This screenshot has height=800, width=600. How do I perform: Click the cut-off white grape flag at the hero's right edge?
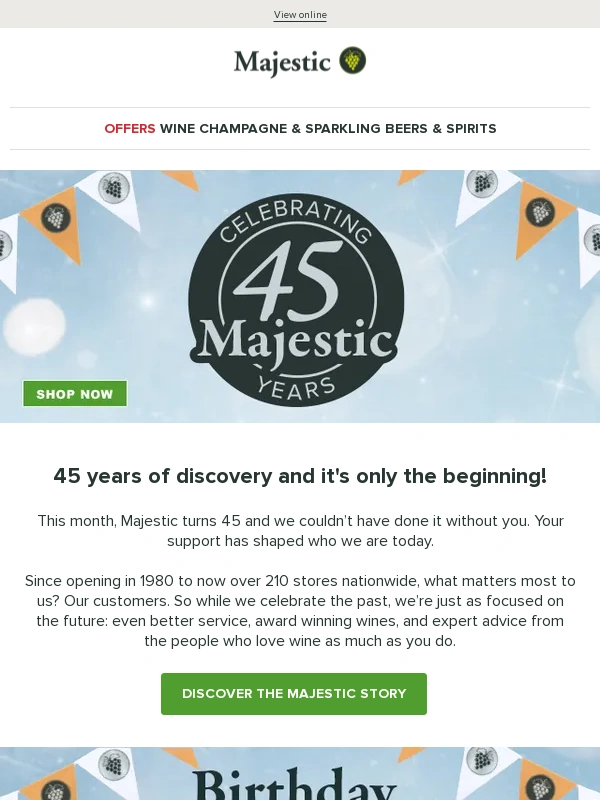[x=590, y=244]
